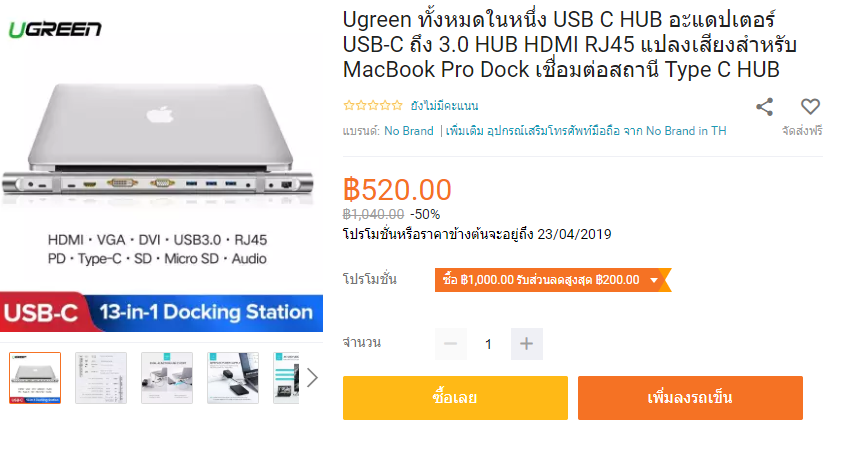Select the partially visible fifth thumbnail
This screenshot has width=842, height=457.
coord(286,378)
